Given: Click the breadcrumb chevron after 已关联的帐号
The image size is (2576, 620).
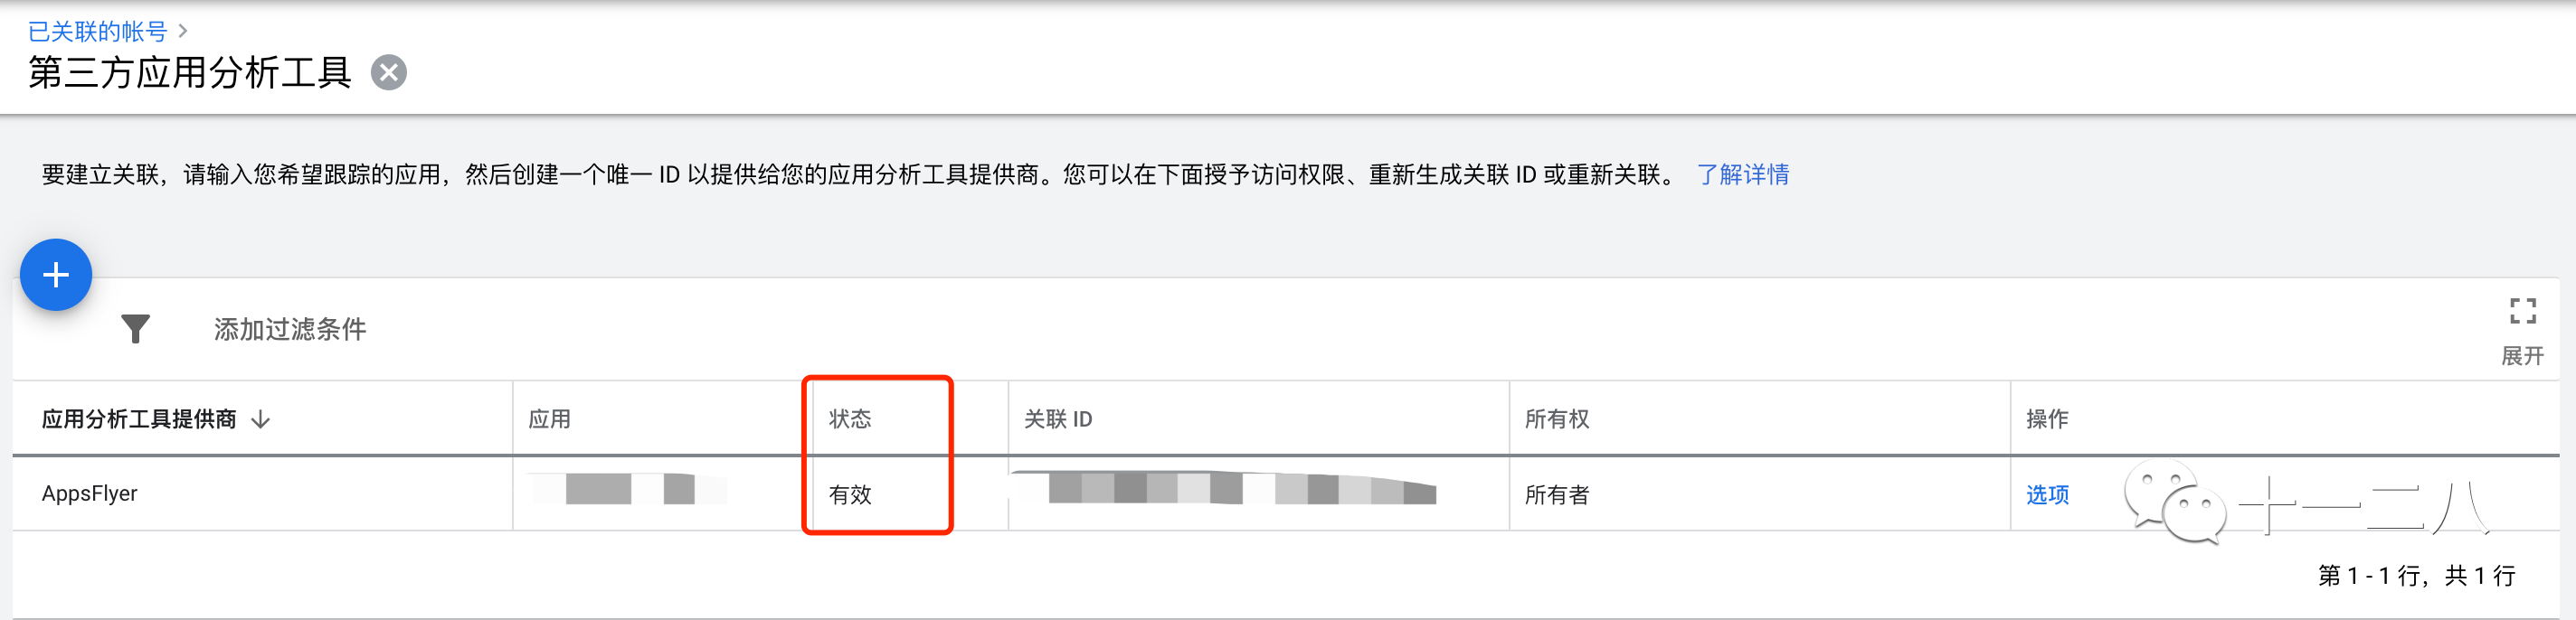Looking at the screenshot, I should (184, 30).
